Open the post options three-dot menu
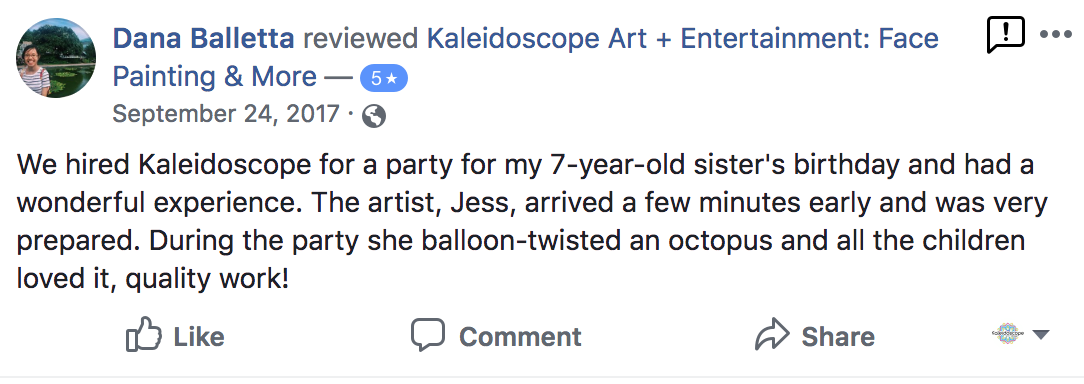Screen dimensions: 1084x384 (1056, 35)
